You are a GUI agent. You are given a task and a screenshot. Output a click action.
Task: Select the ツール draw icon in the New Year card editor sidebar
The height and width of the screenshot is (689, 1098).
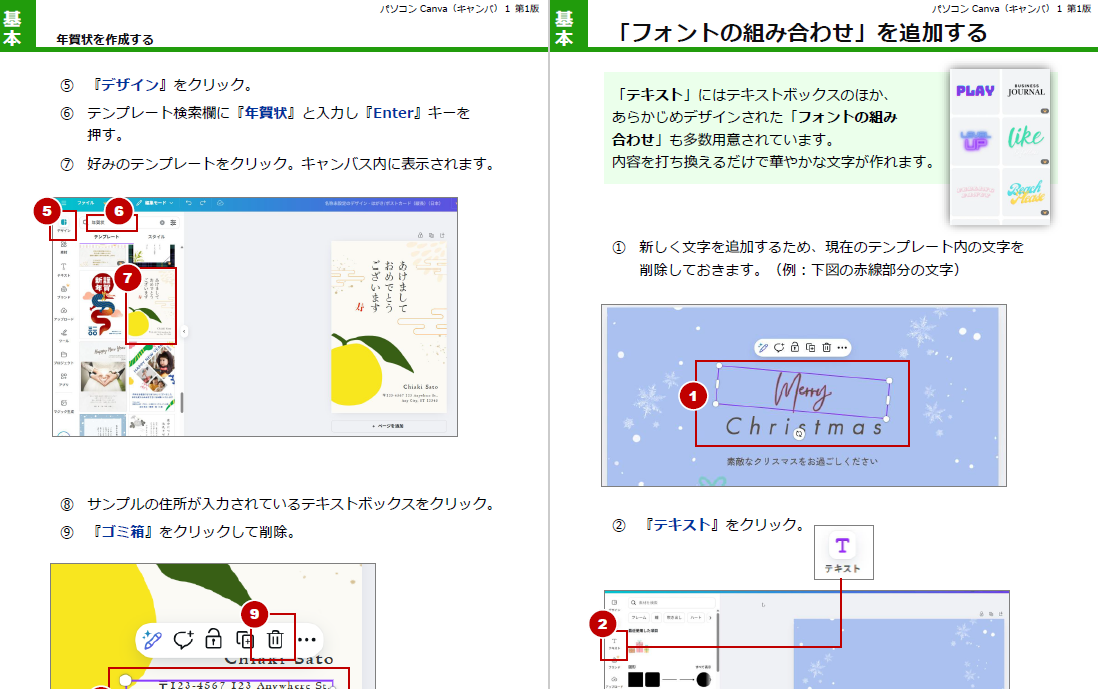point(63,335)
